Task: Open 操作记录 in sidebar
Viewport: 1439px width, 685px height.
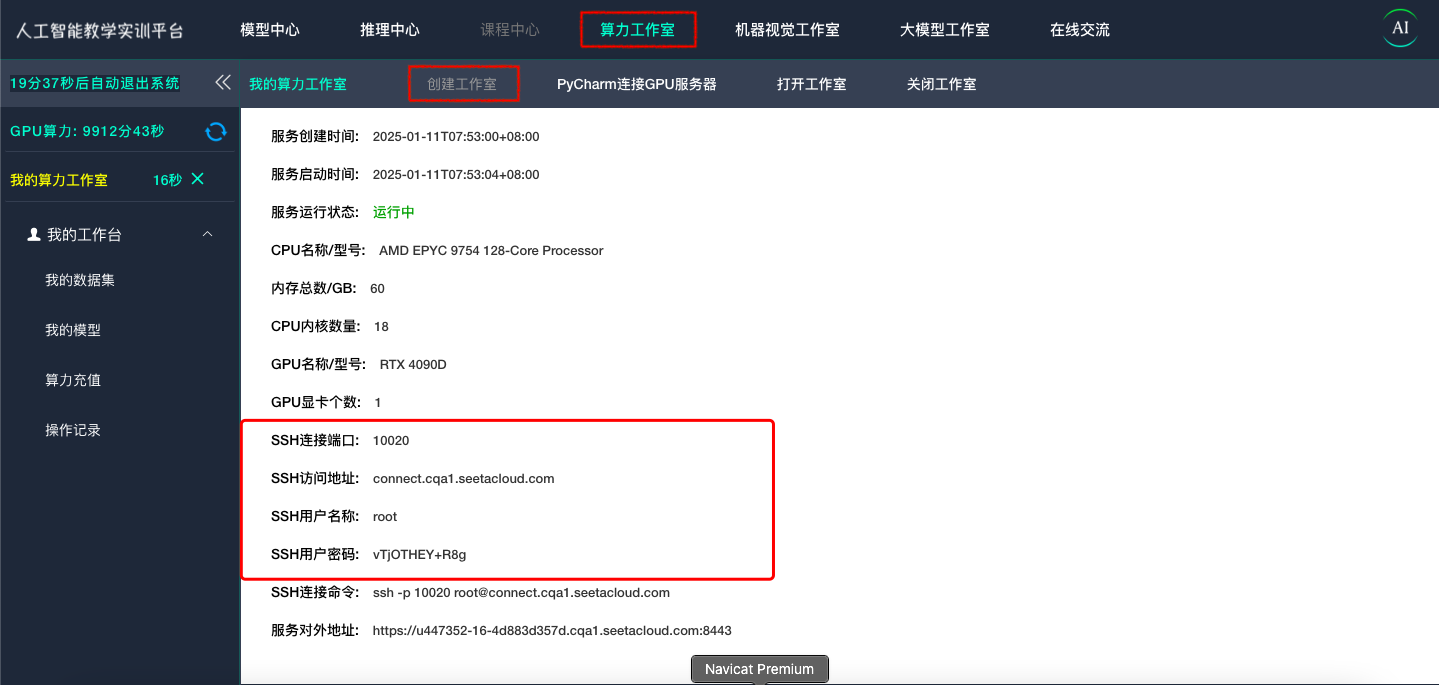Action: 73,430
